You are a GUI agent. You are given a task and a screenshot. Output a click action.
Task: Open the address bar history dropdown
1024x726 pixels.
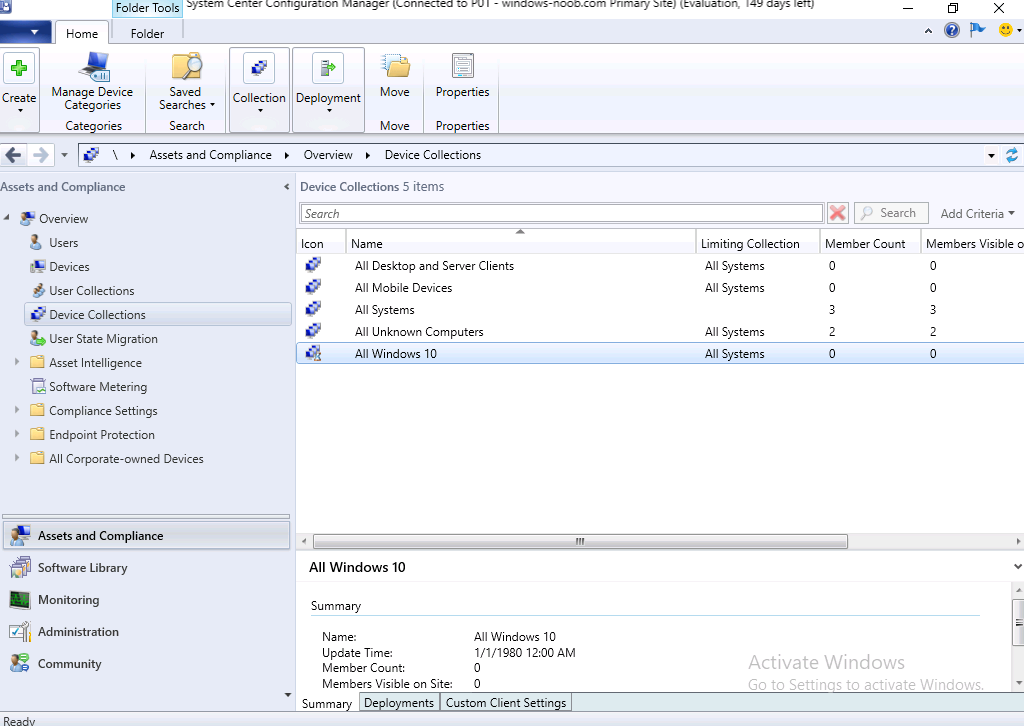click(991, 155)
